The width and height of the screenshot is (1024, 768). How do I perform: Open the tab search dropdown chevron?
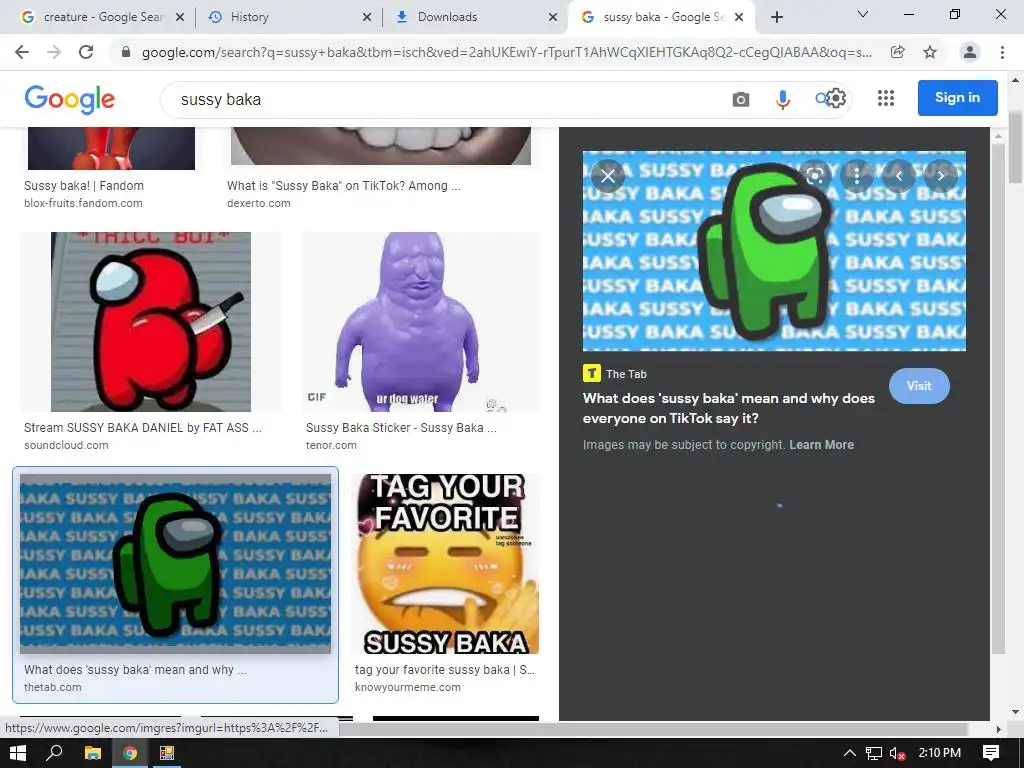coord(863,14)
